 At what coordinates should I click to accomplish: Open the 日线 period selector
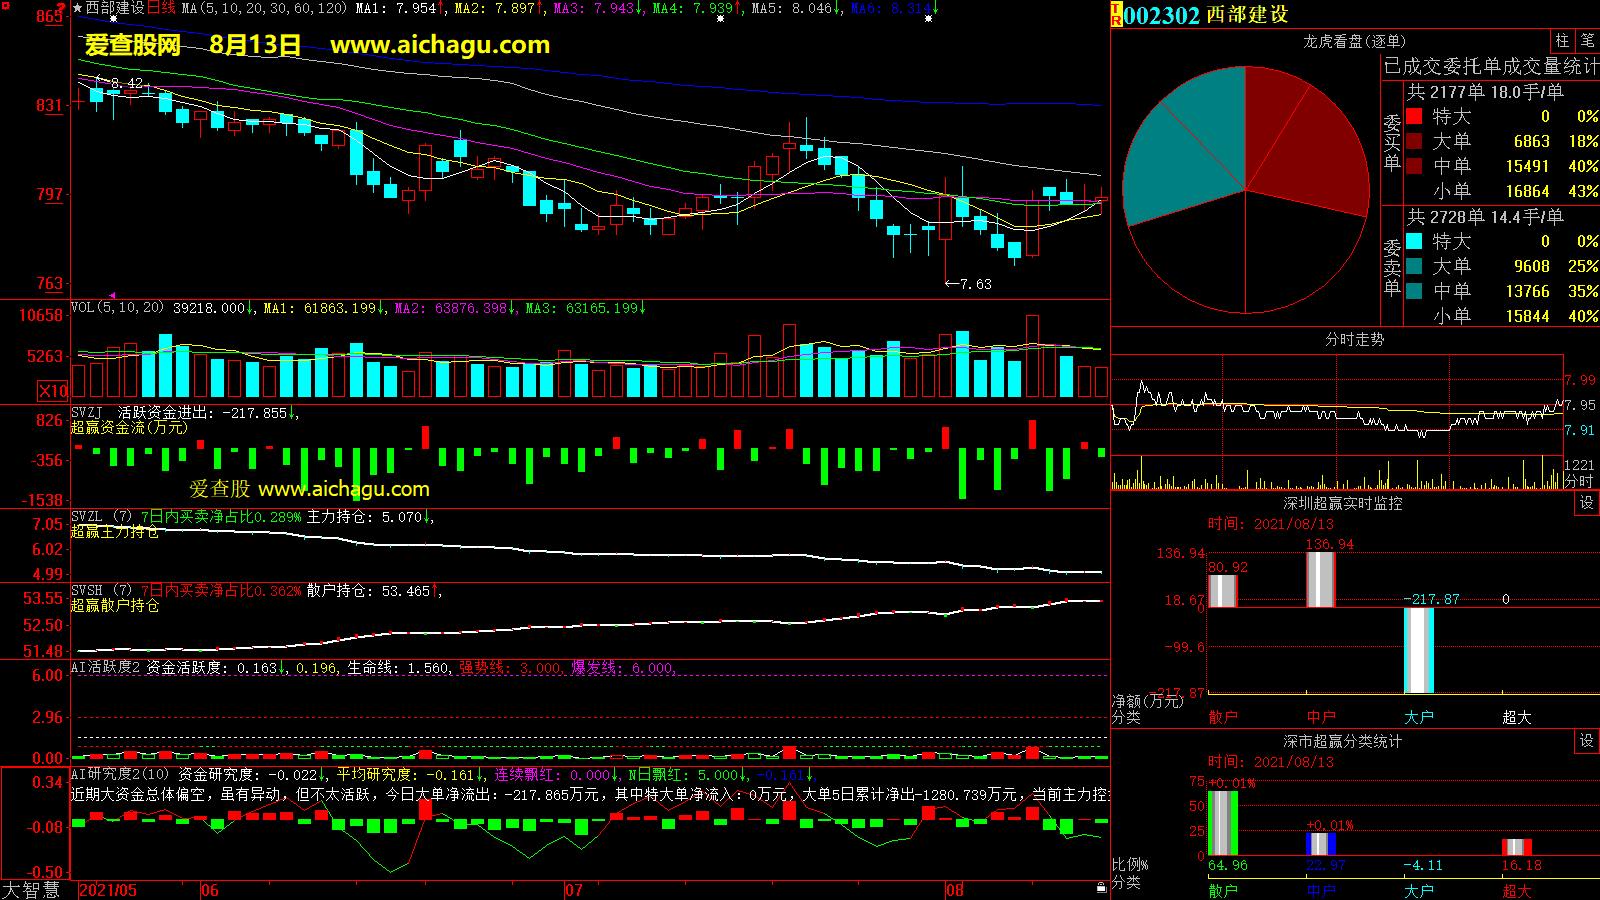pyautogui.click(x=162, y=8)
